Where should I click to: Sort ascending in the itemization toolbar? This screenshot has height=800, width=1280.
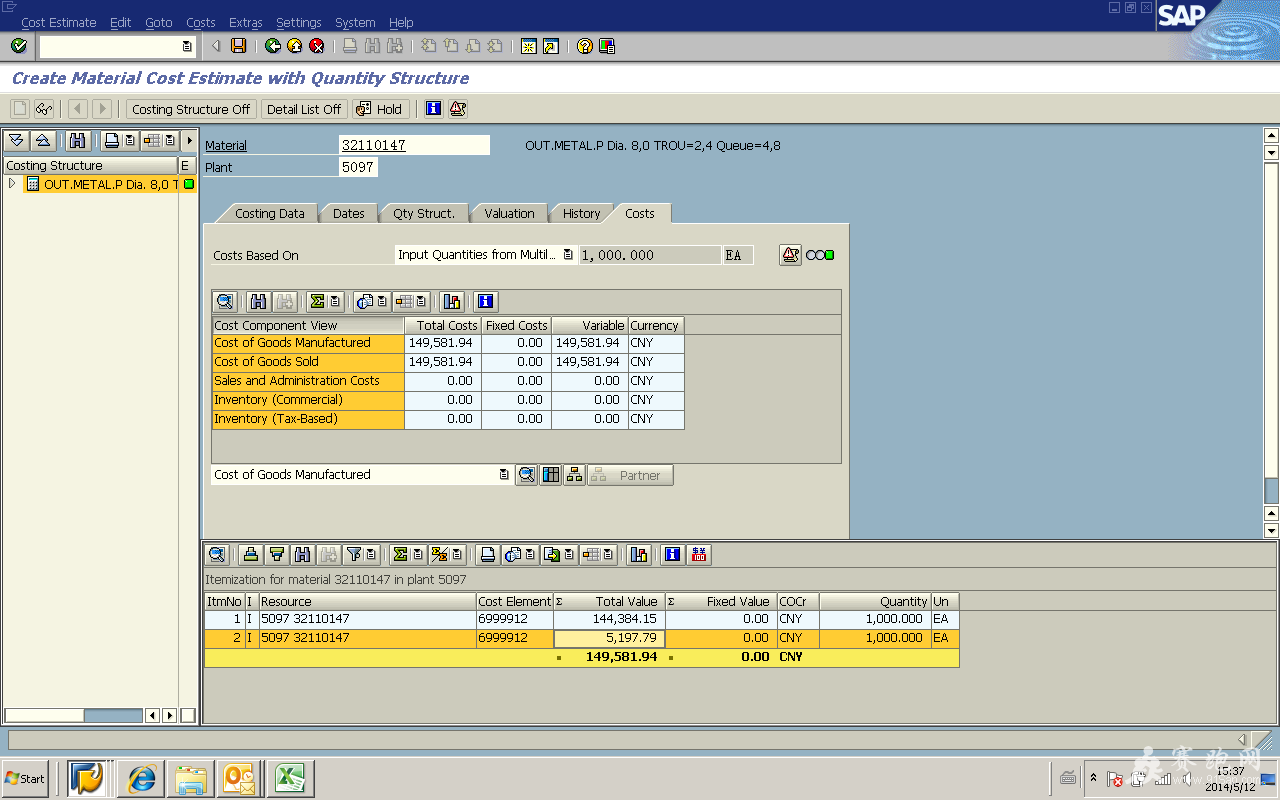[x=251, y=554]
